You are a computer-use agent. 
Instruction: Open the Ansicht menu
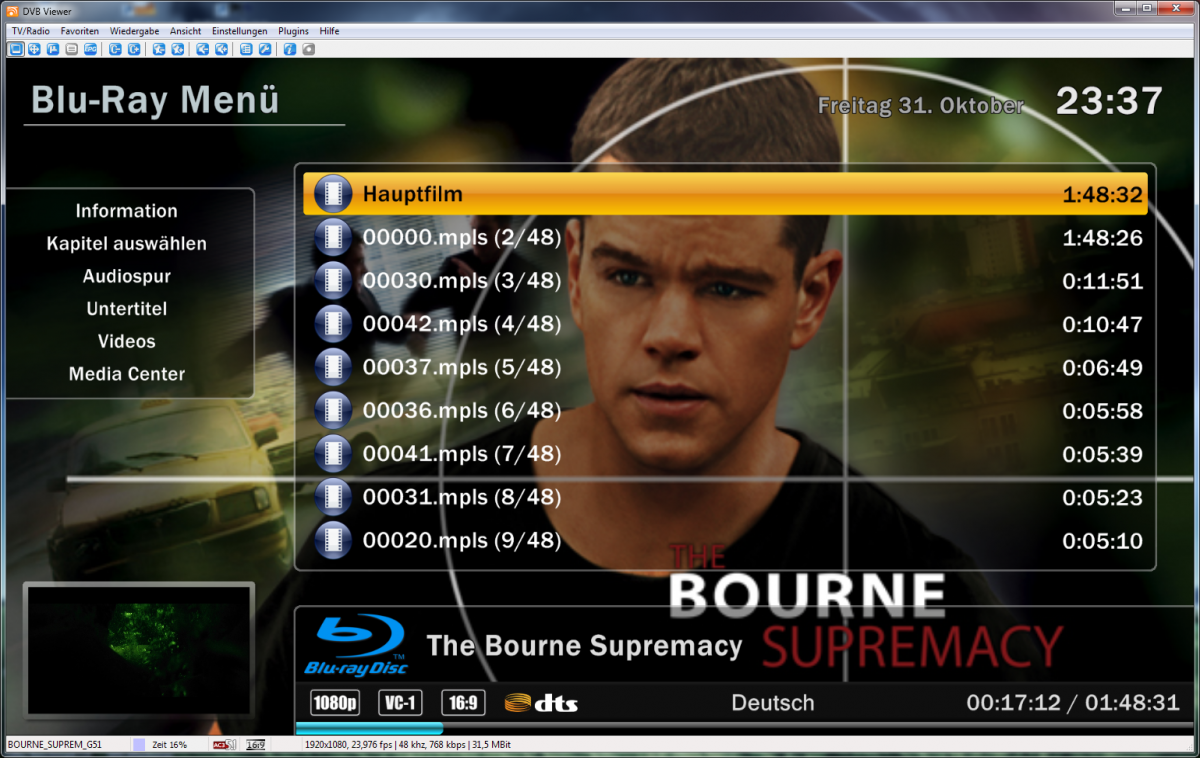[186, 31]
